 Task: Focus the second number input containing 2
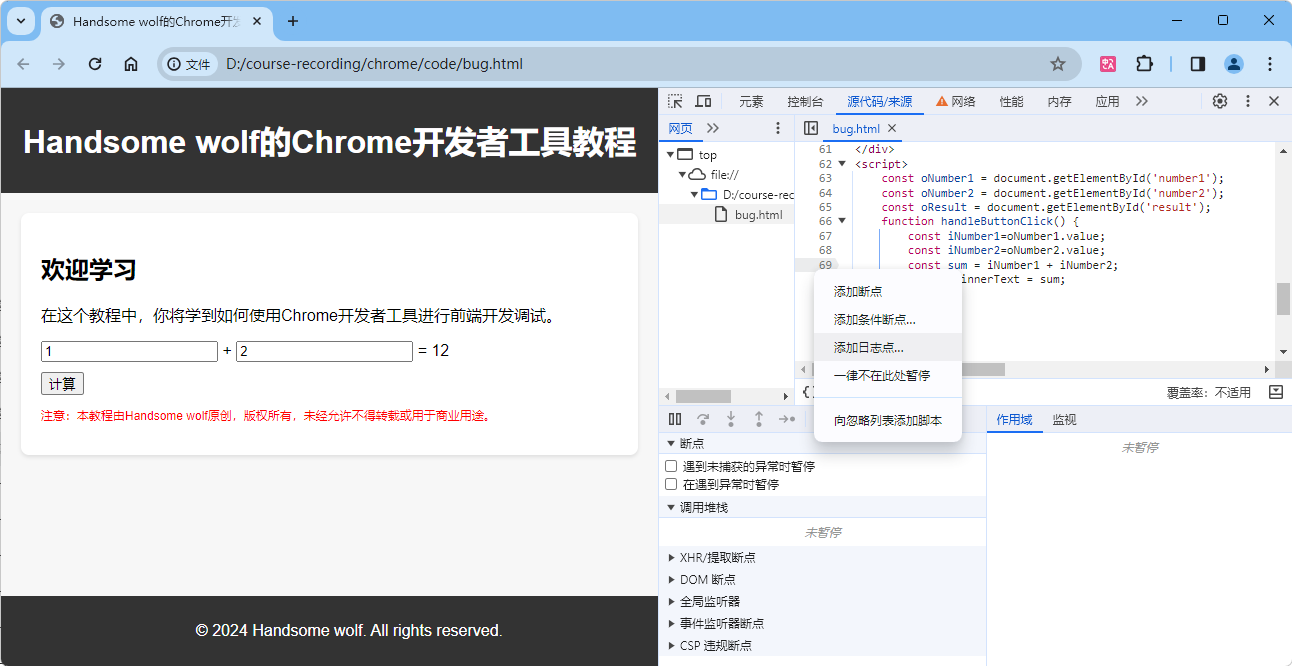(x=324, y=352)
